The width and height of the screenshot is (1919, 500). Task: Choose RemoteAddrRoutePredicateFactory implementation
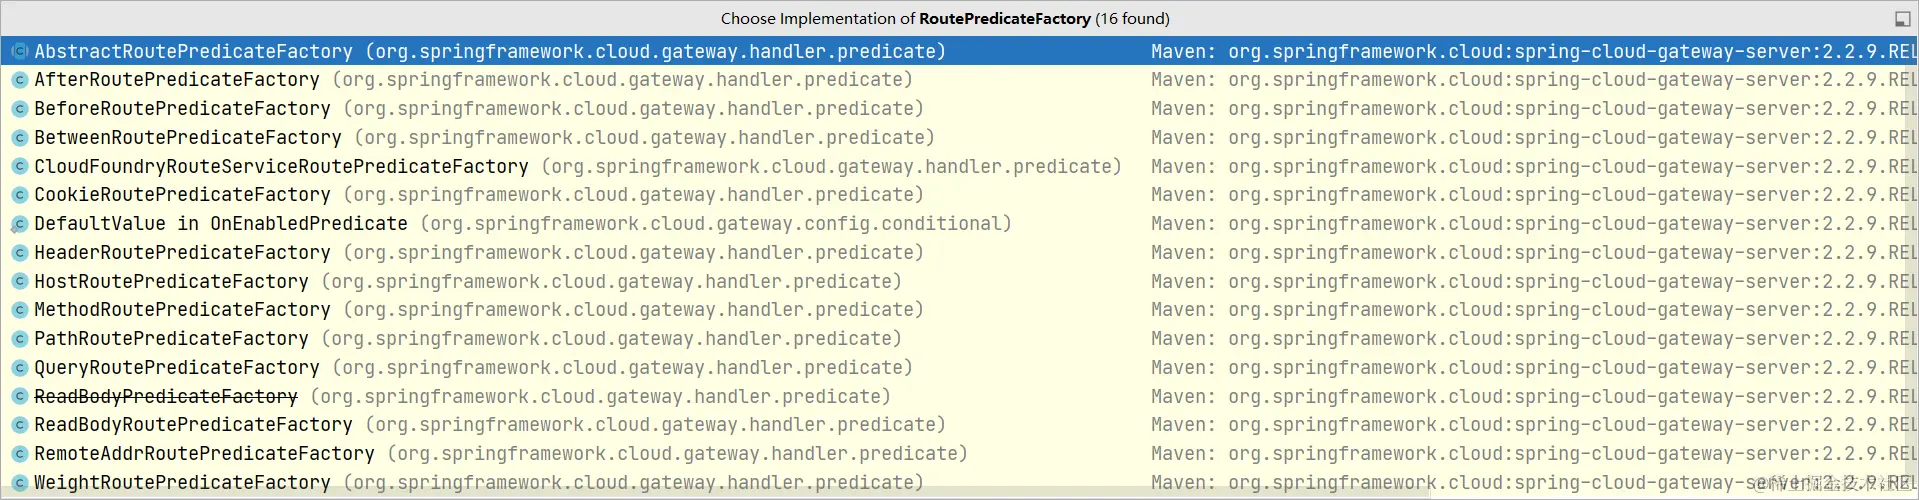tap(959, 454)
